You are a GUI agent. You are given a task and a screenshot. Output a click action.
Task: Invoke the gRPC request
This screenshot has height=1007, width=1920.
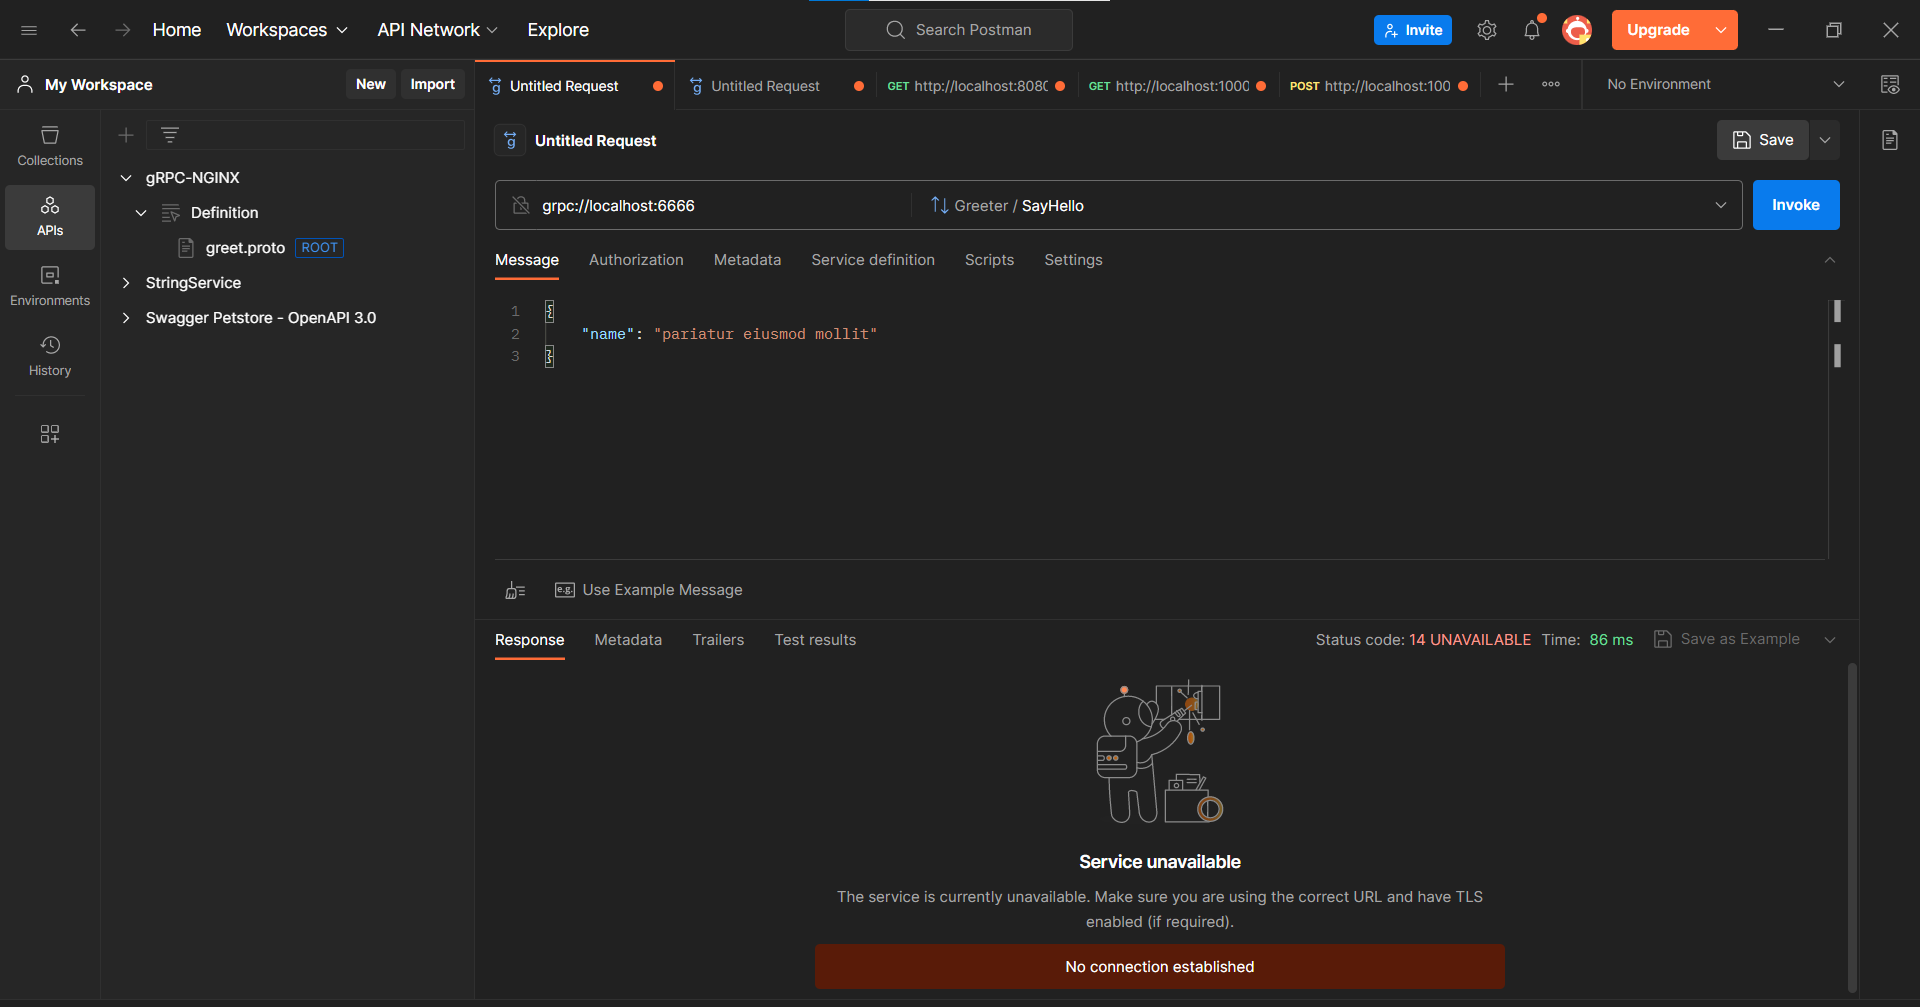(1795, 205)
